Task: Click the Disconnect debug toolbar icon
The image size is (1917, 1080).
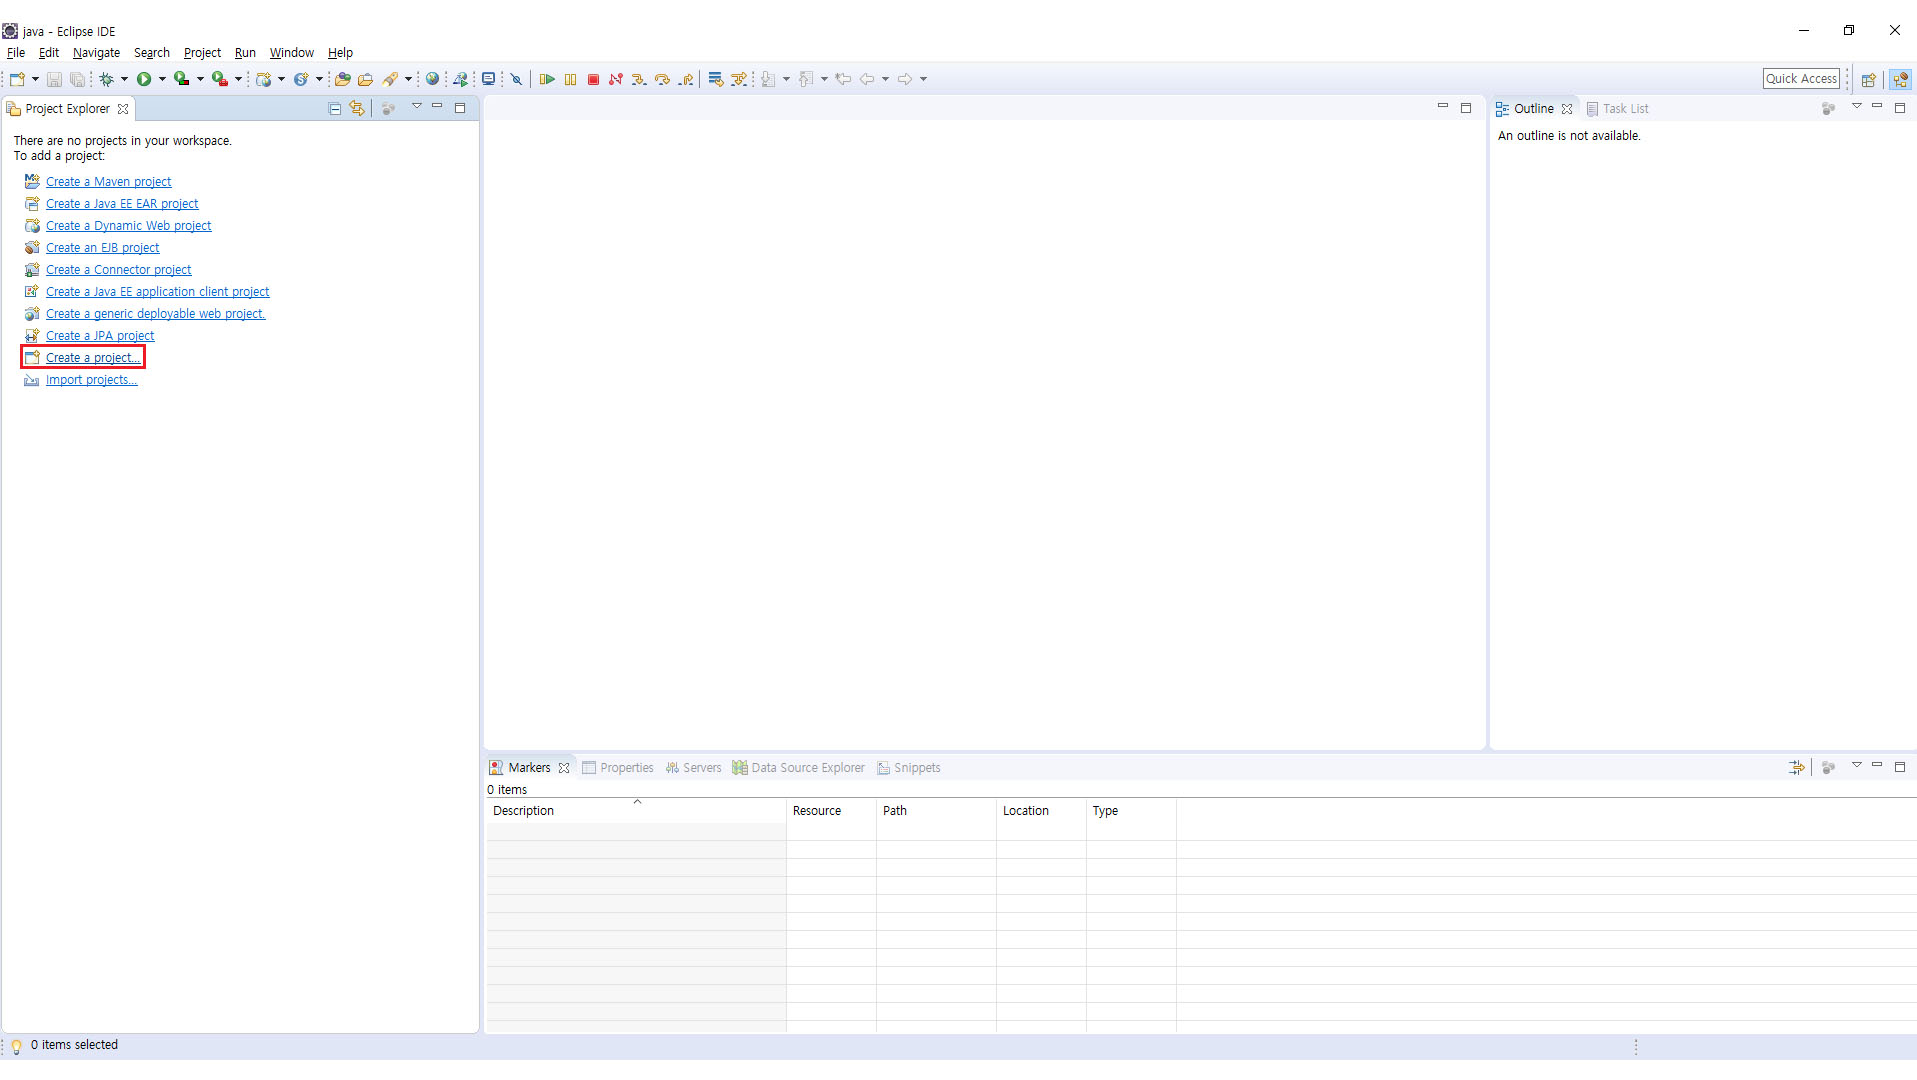Action: click(x=616, y=79)
